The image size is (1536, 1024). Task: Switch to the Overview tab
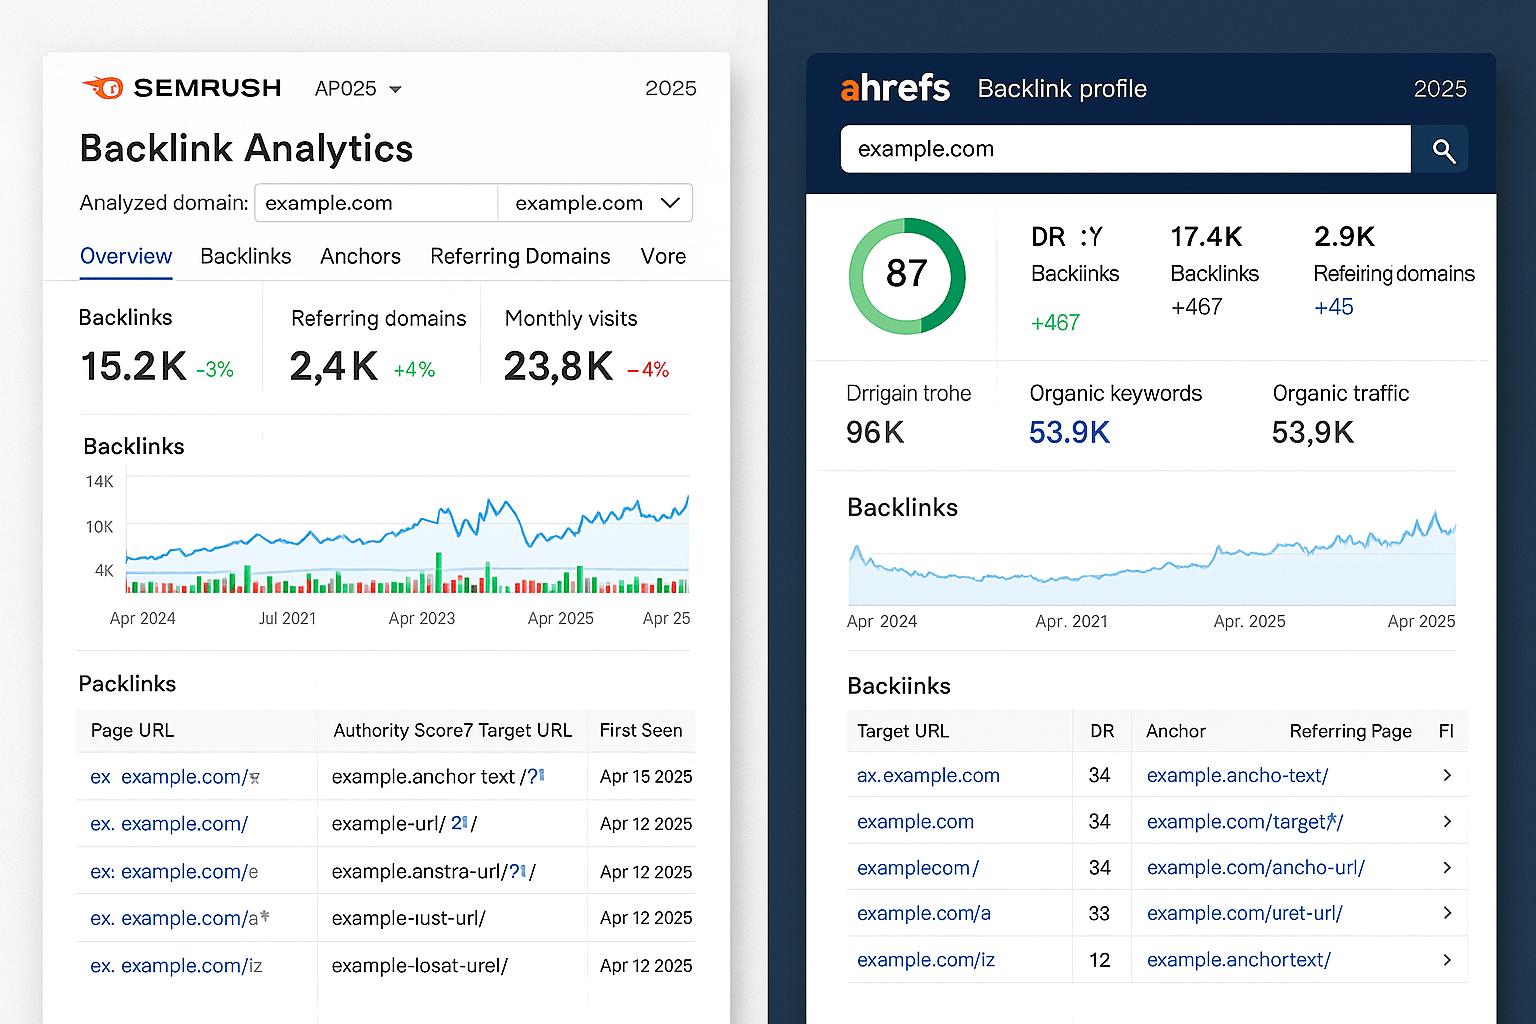coord(126,256)
